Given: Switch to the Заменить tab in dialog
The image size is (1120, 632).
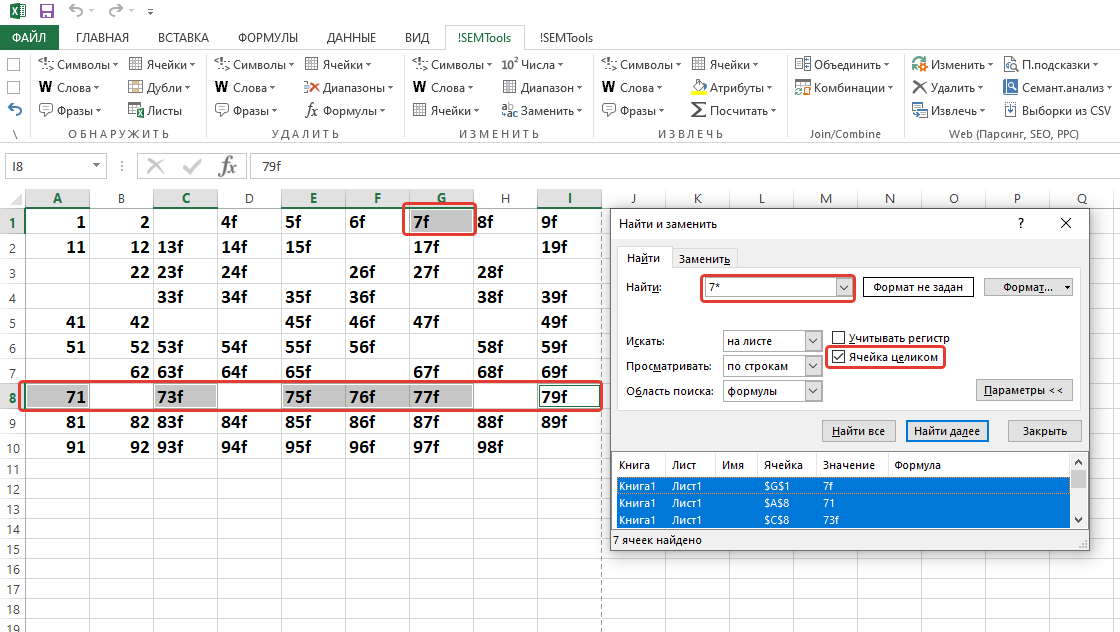Looking at the screenshot, I should [x=704, y=259].
